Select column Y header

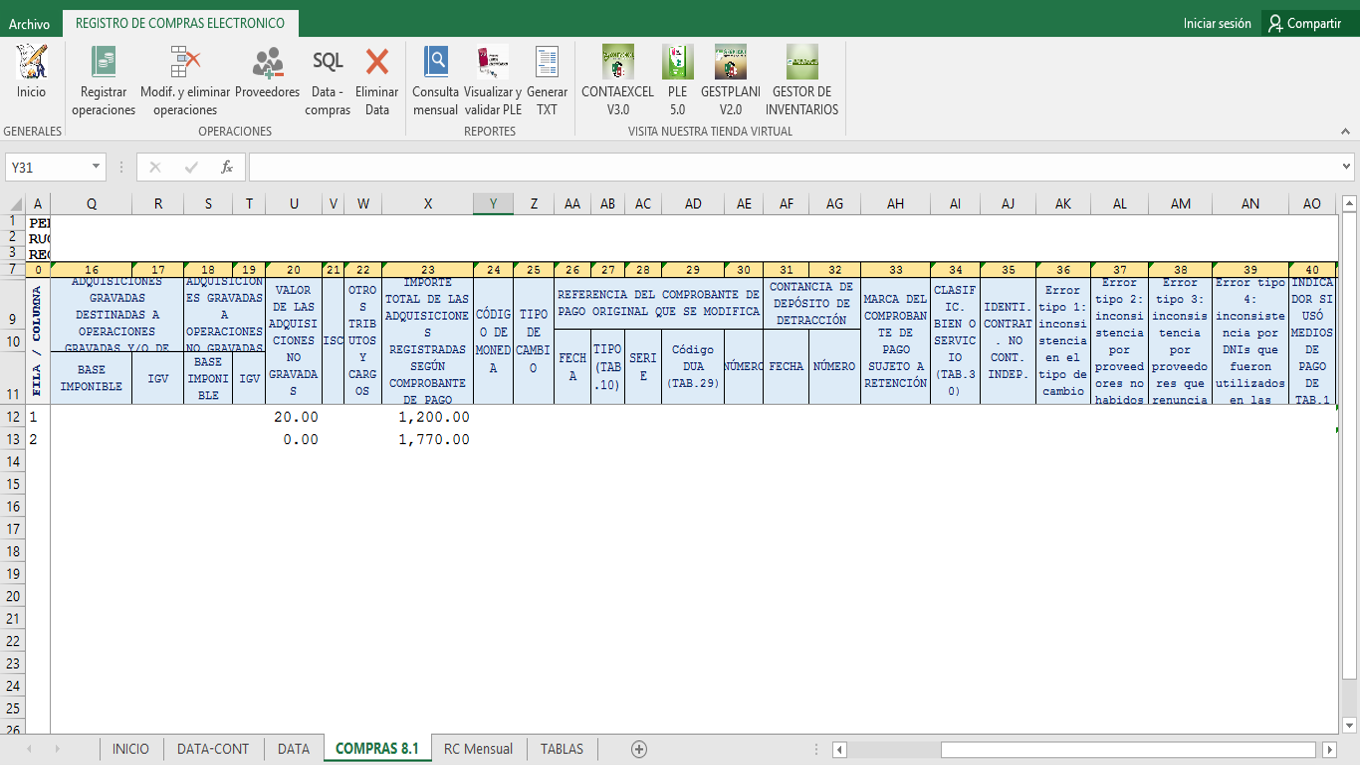[x=493, y=204]
